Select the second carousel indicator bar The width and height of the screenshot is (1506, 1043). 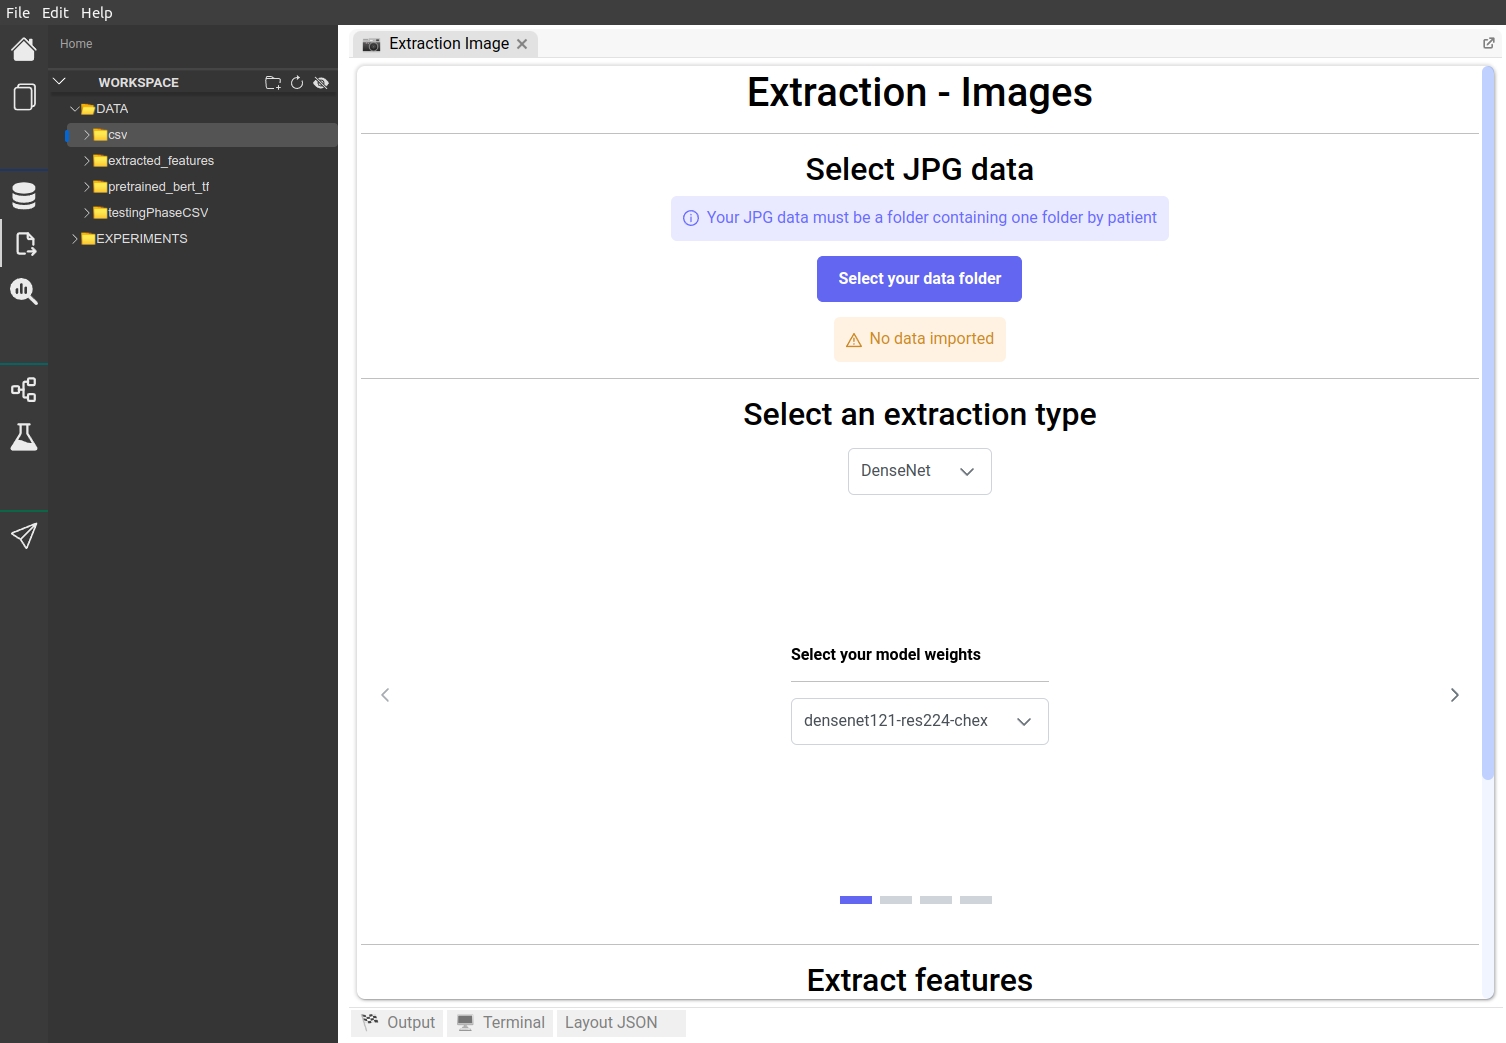pyautogui.click(x=895, y=900)
